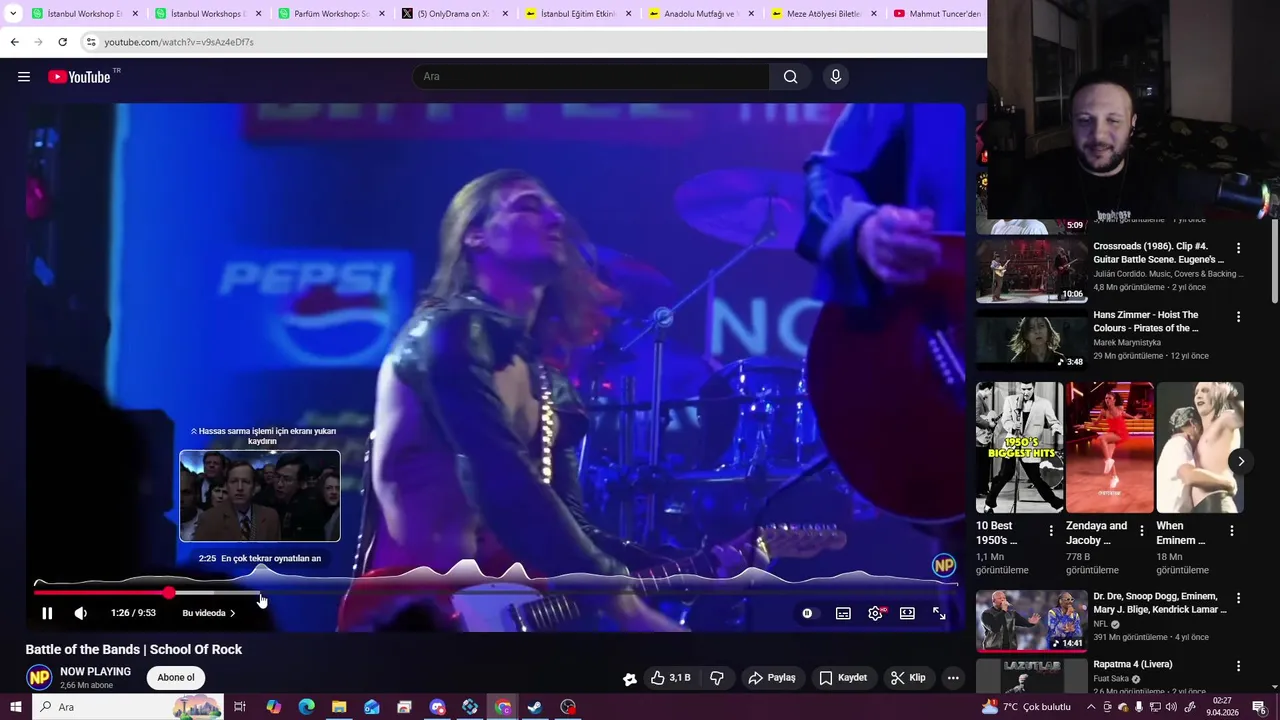Open options for When Eminem short
Image resolution: width=1280 pixels, height=720 pixels.
(1232, 531)
